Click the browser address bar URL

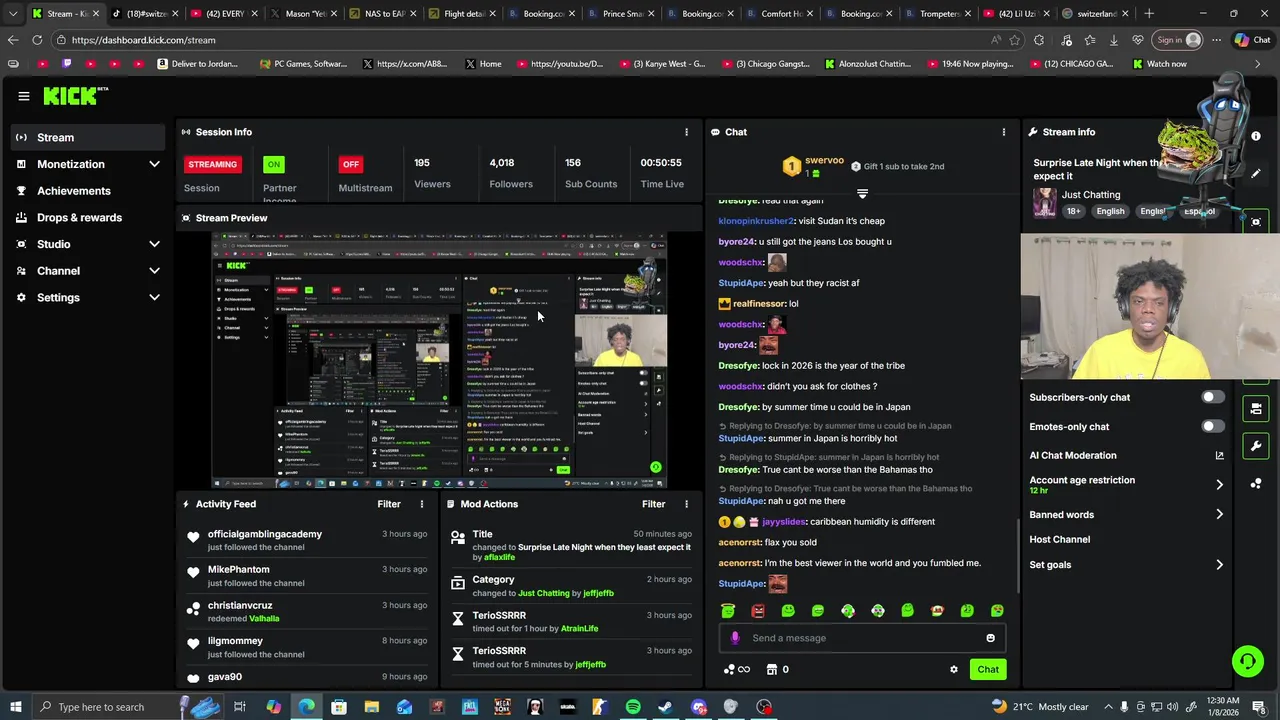(x=143, y=40)
